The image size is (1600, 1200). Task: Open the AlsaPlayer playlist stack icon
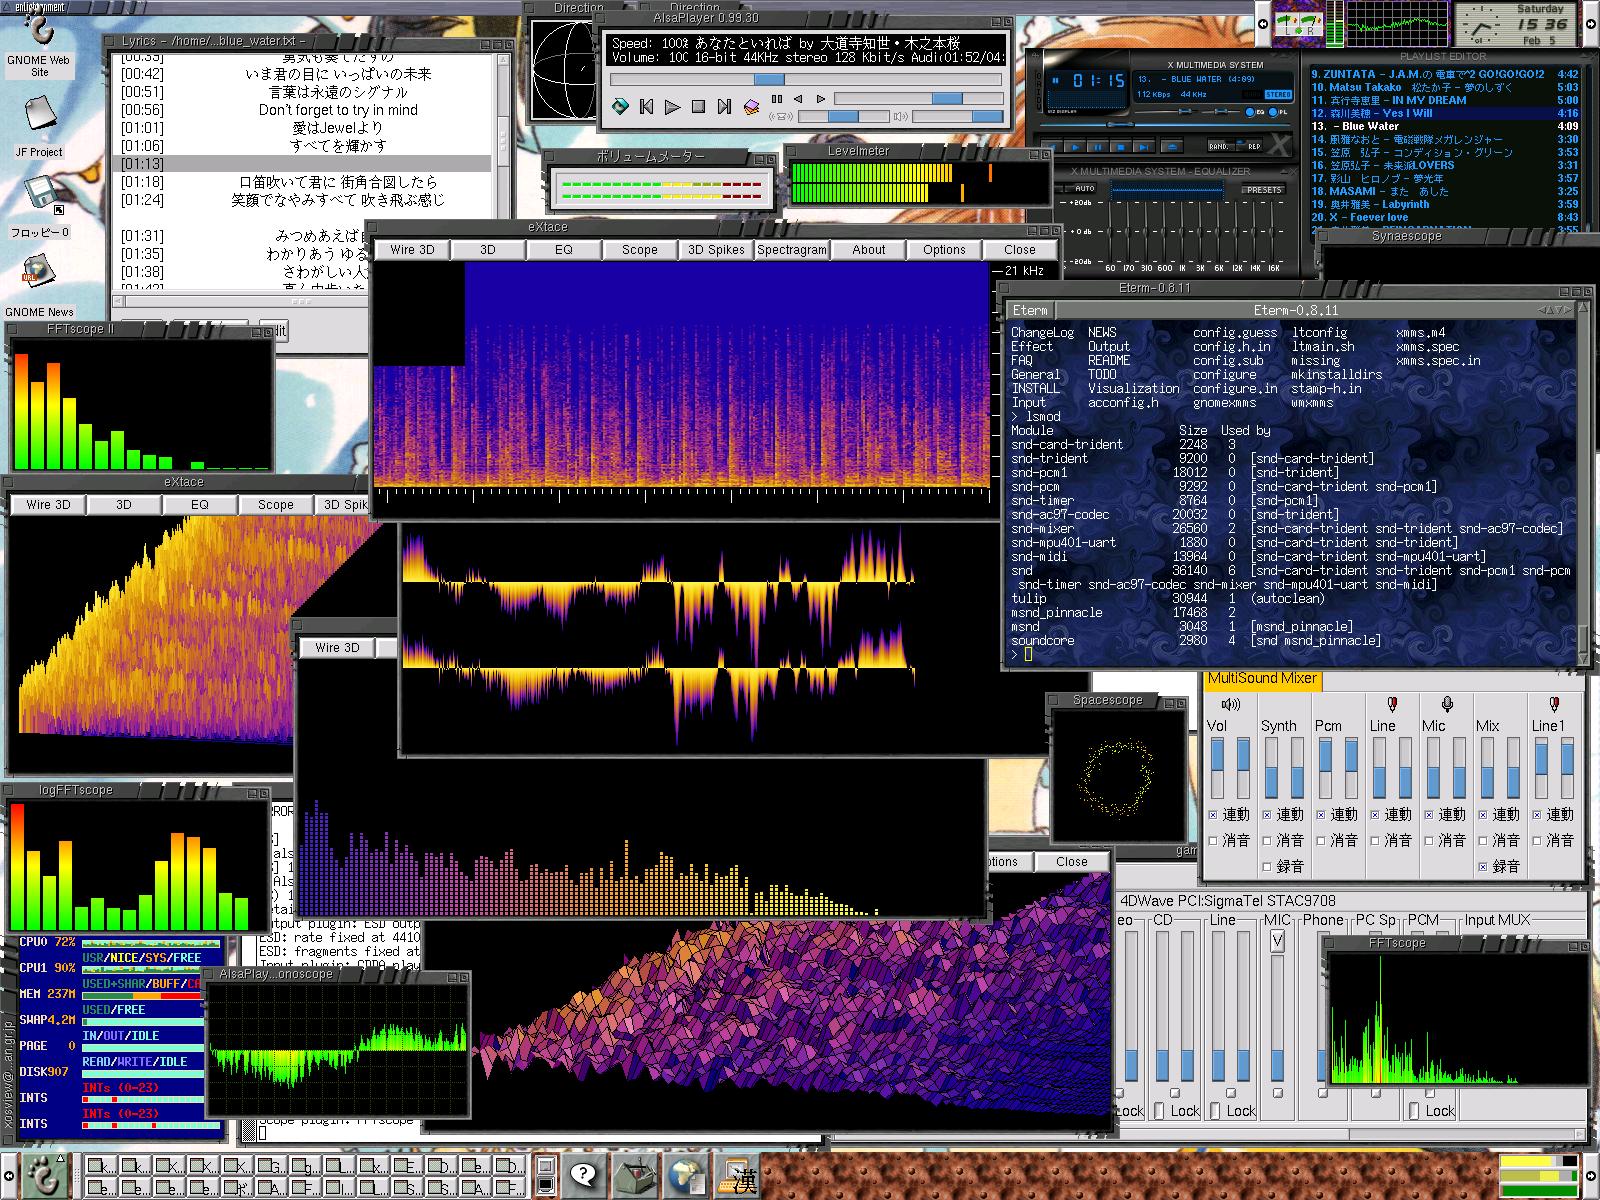click(x=751, y=106)
